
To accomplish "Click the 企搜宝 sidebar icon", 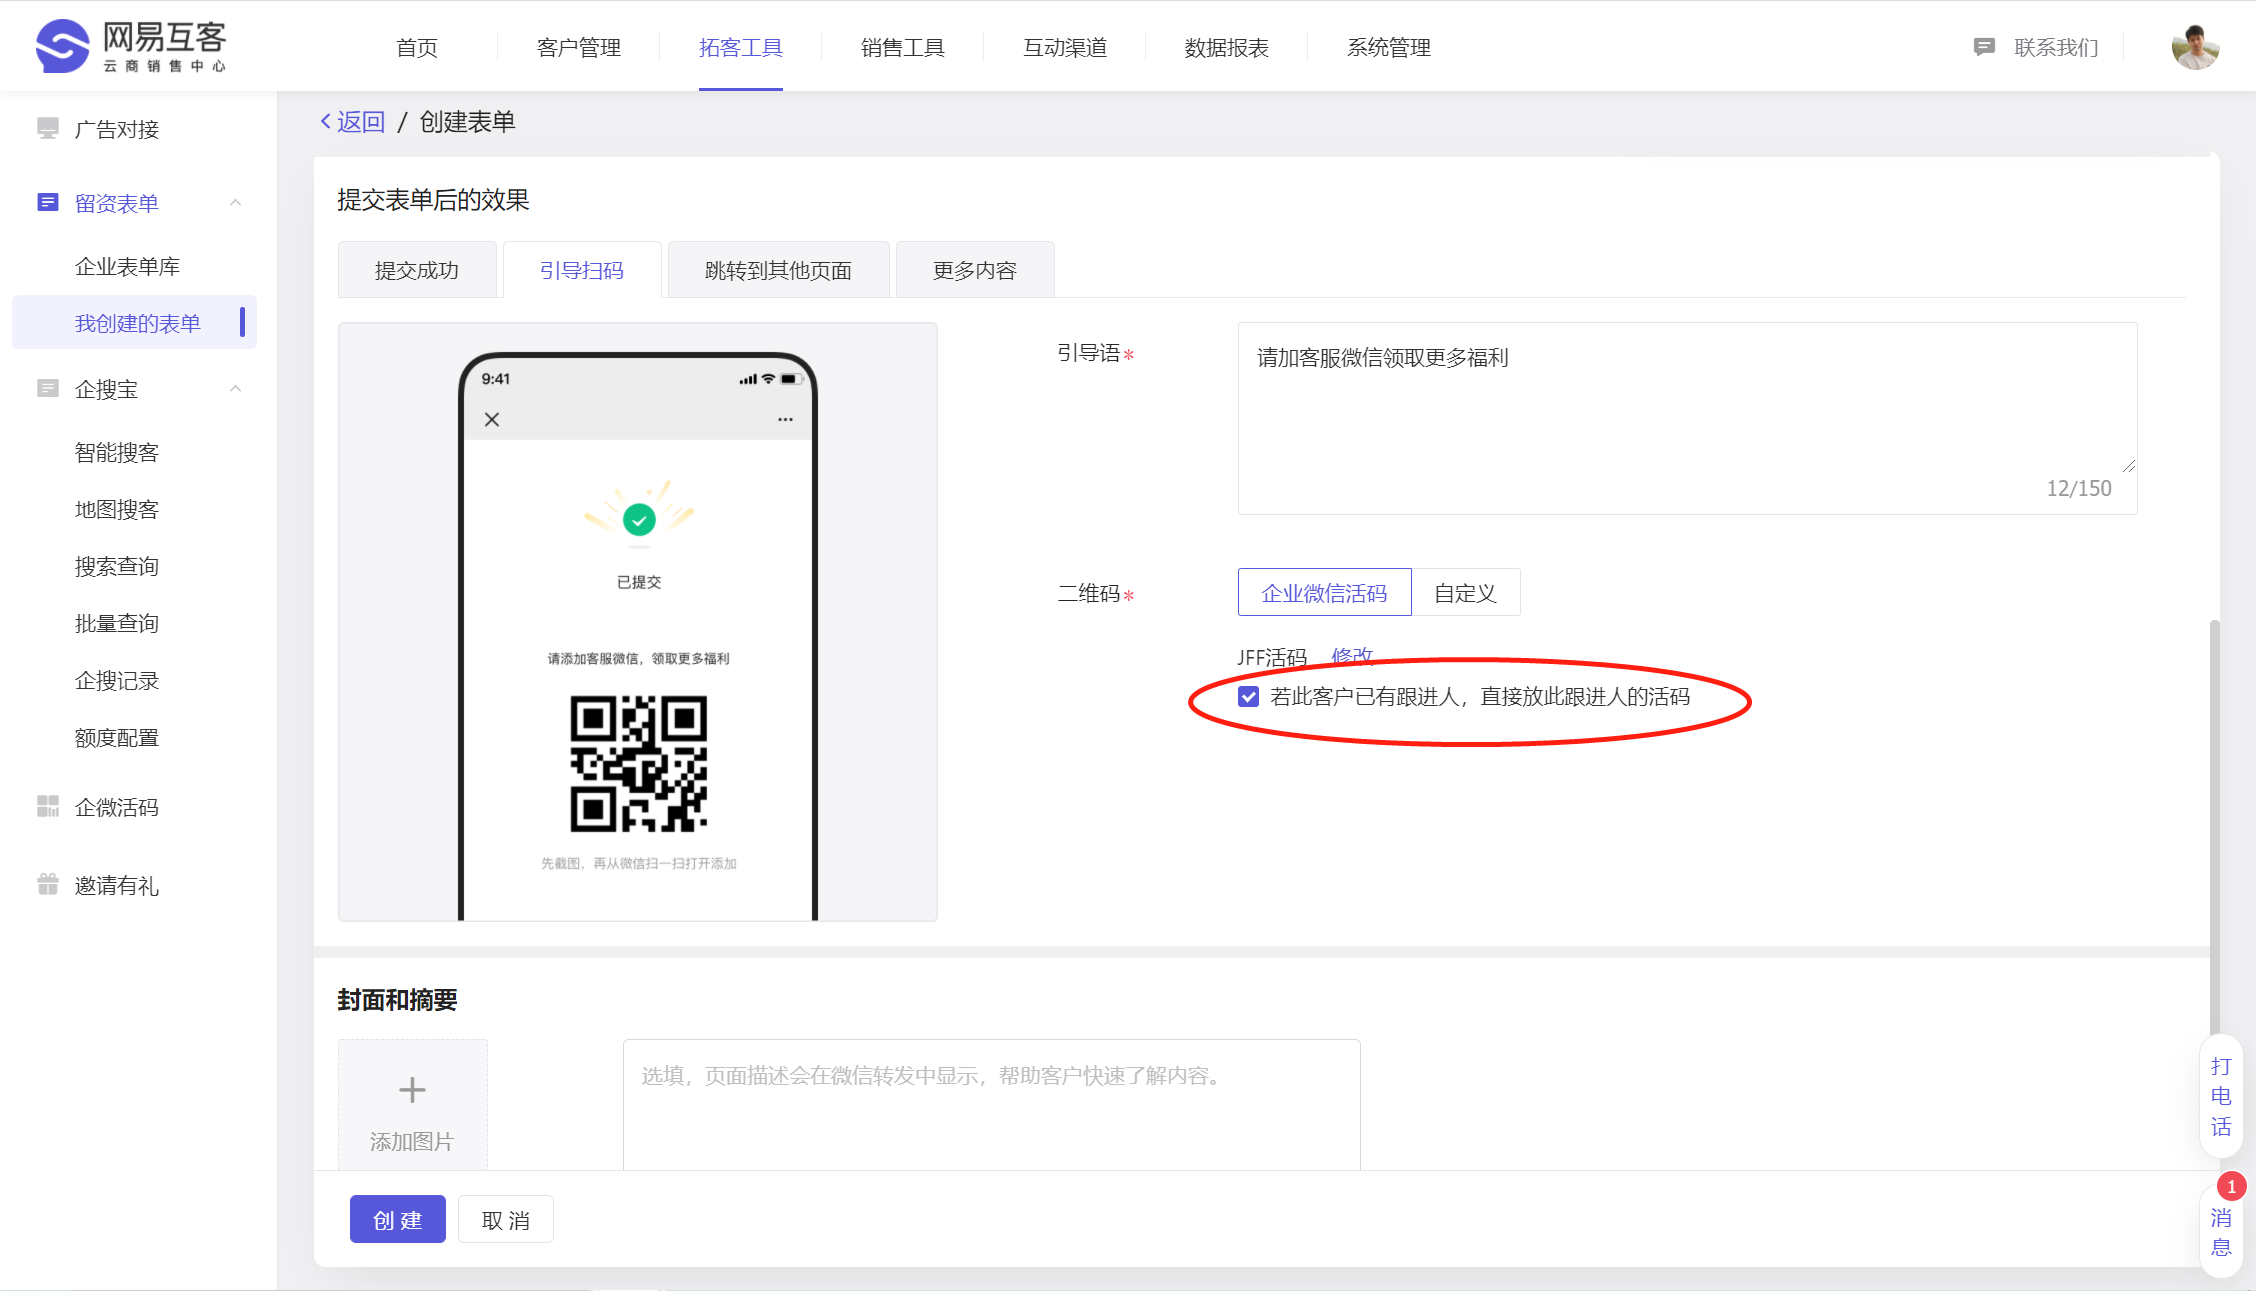I will tap(48, 388).
